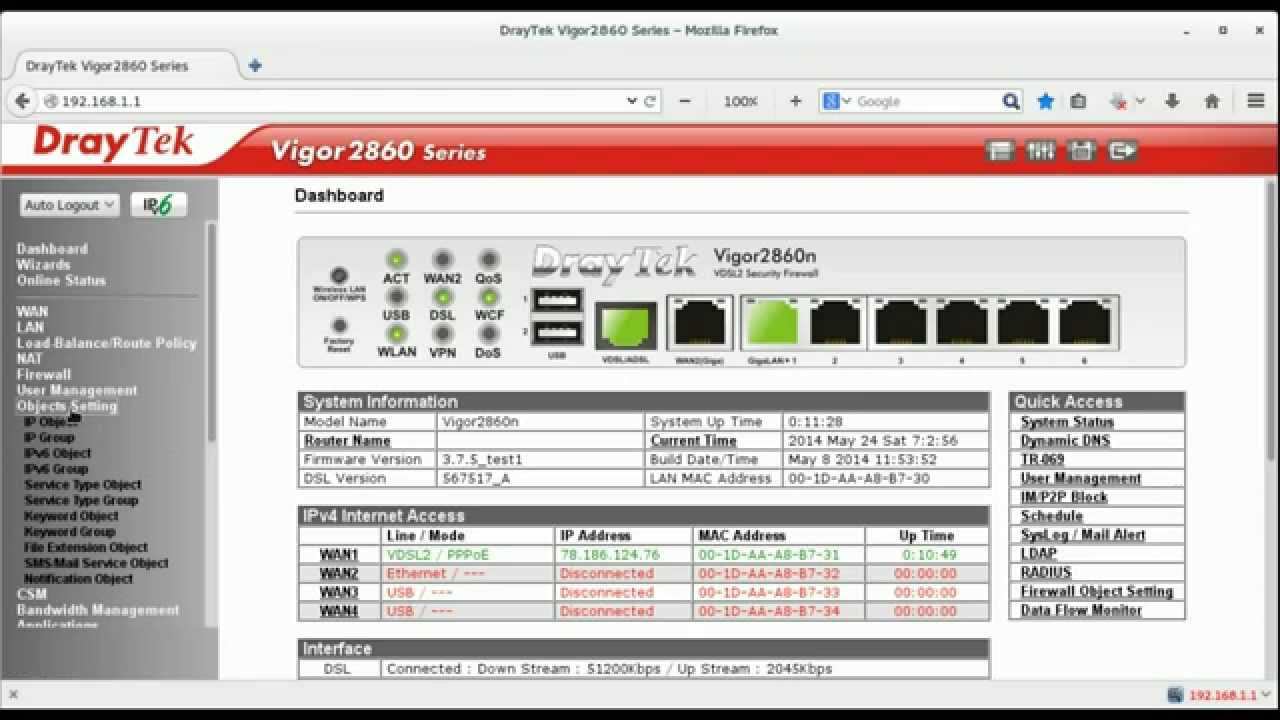This screenshot has width=1280, height=720.
Task: Expand the Firewall sidebar menu
Action: tap(44, 374)
